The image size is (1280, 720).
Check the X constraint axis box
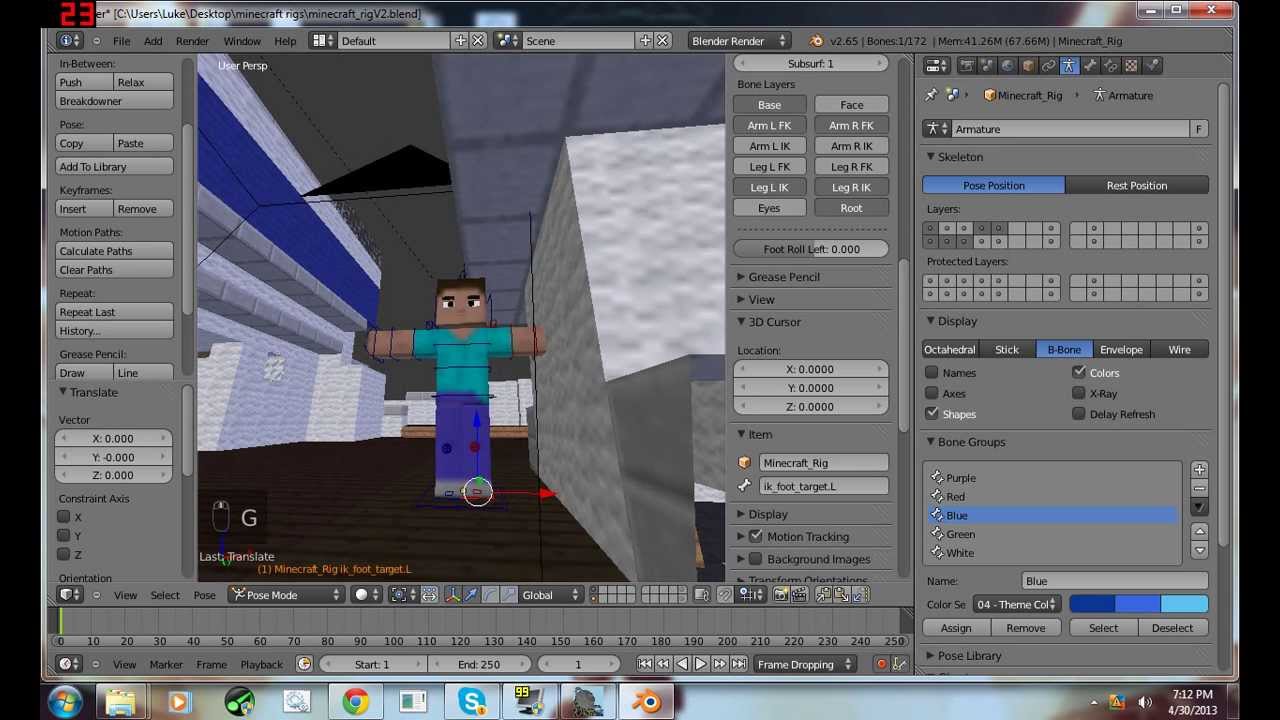point(64,517)
